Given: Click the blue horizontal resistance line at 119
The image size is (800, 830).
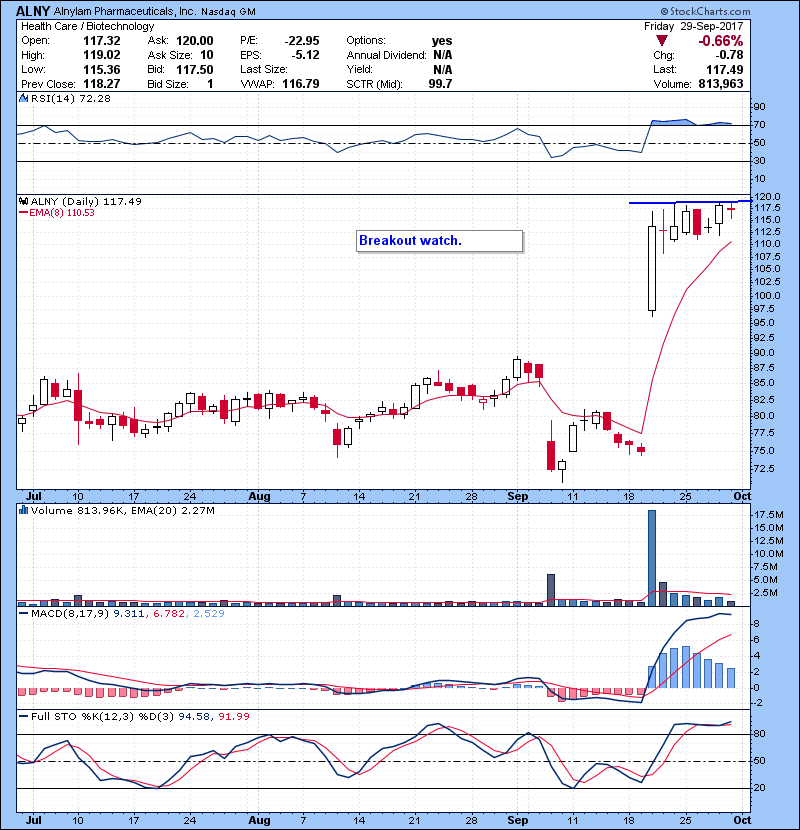Looking at the screenshot, I should (690, 202).
